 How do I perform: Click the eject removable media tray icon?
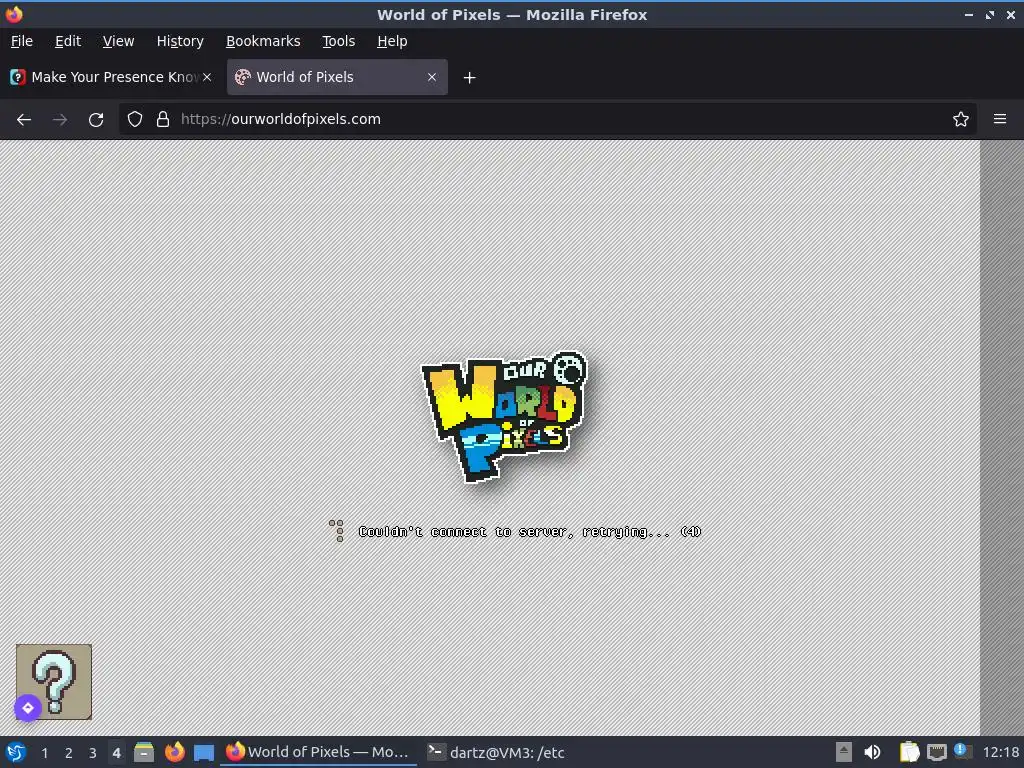pyautogui.click(x=844, y=752)
